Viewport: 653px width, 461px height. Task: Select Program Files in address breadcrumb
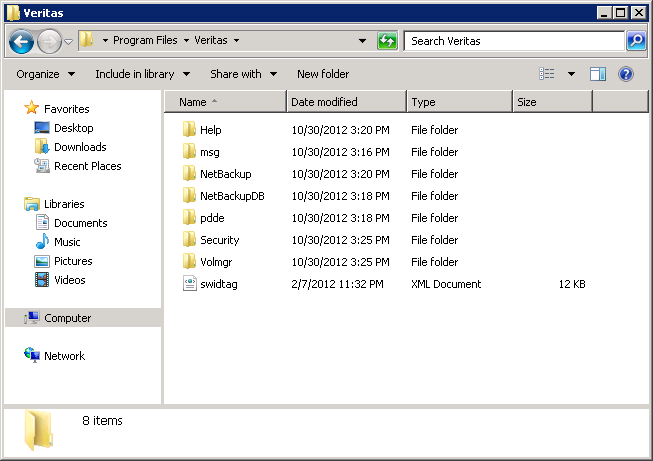(x=145, y=40)
